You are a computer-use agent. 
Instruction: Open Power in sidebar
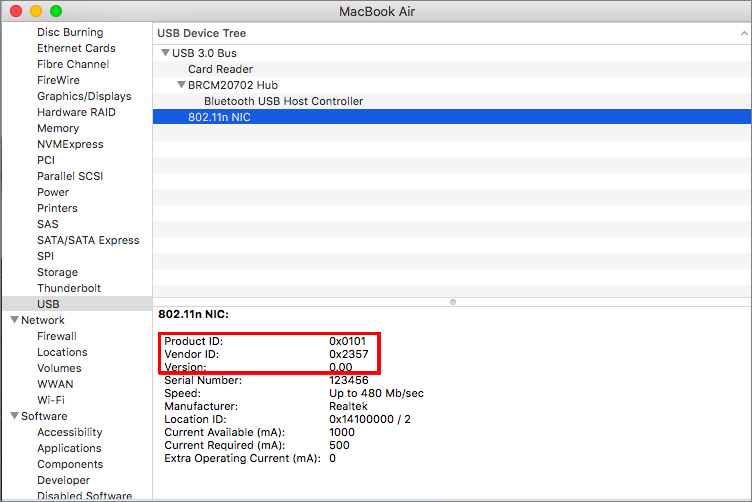pyautogui.click(x=53, y=192)
